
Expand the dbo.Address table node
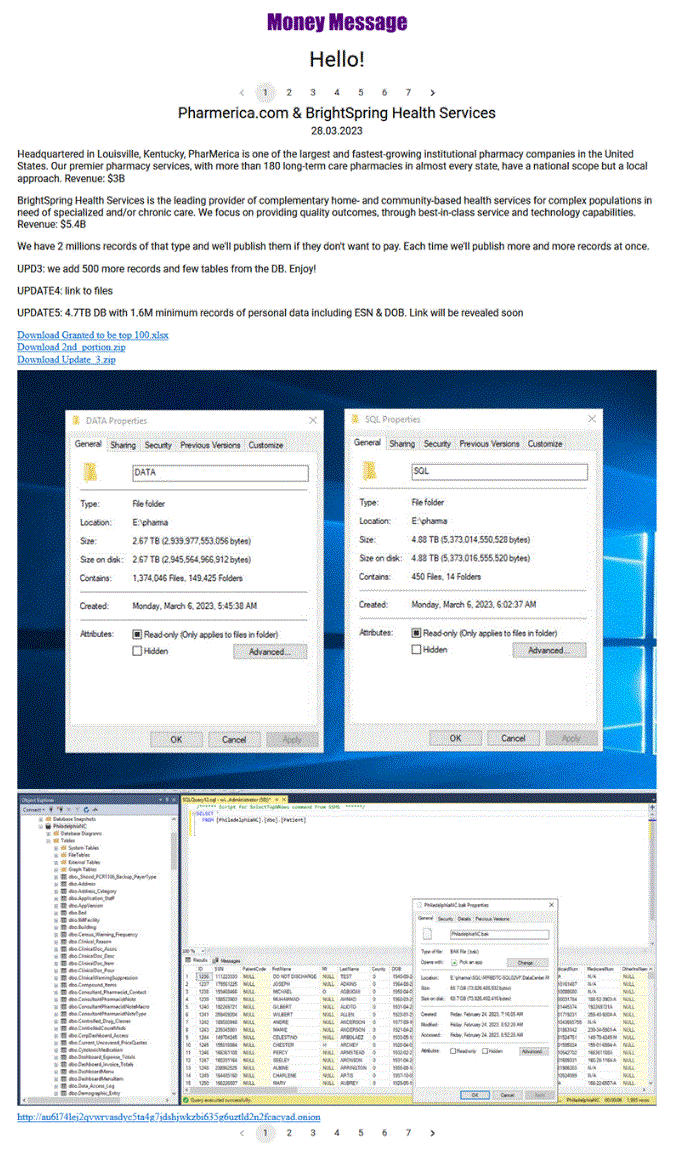click(56, 884)
